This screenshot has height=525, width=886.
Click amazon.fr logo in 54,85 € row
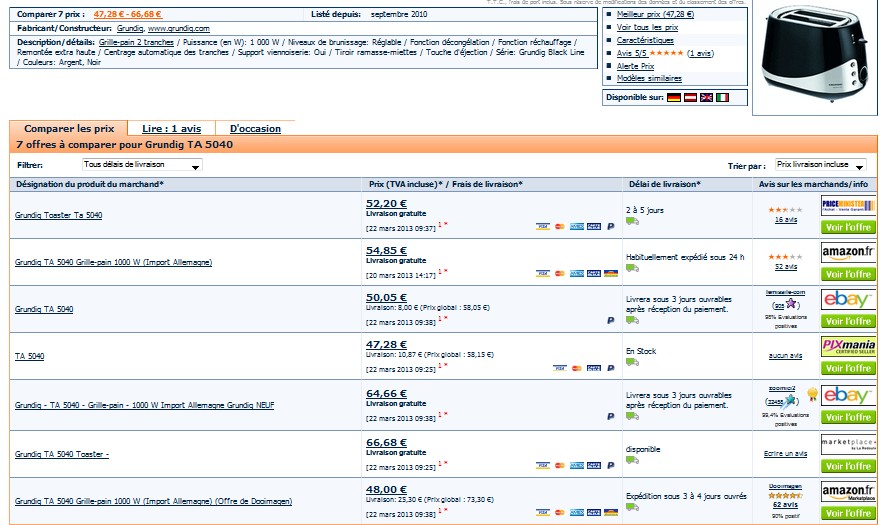tap(848, 252)
